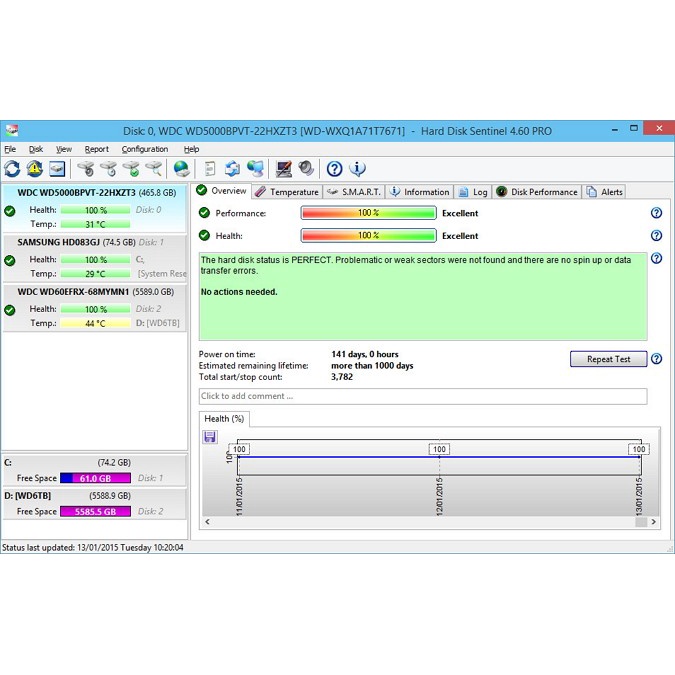675x675 pixels.
Task: Click help icon next to Repeat Test
Action: pos(656,359)
